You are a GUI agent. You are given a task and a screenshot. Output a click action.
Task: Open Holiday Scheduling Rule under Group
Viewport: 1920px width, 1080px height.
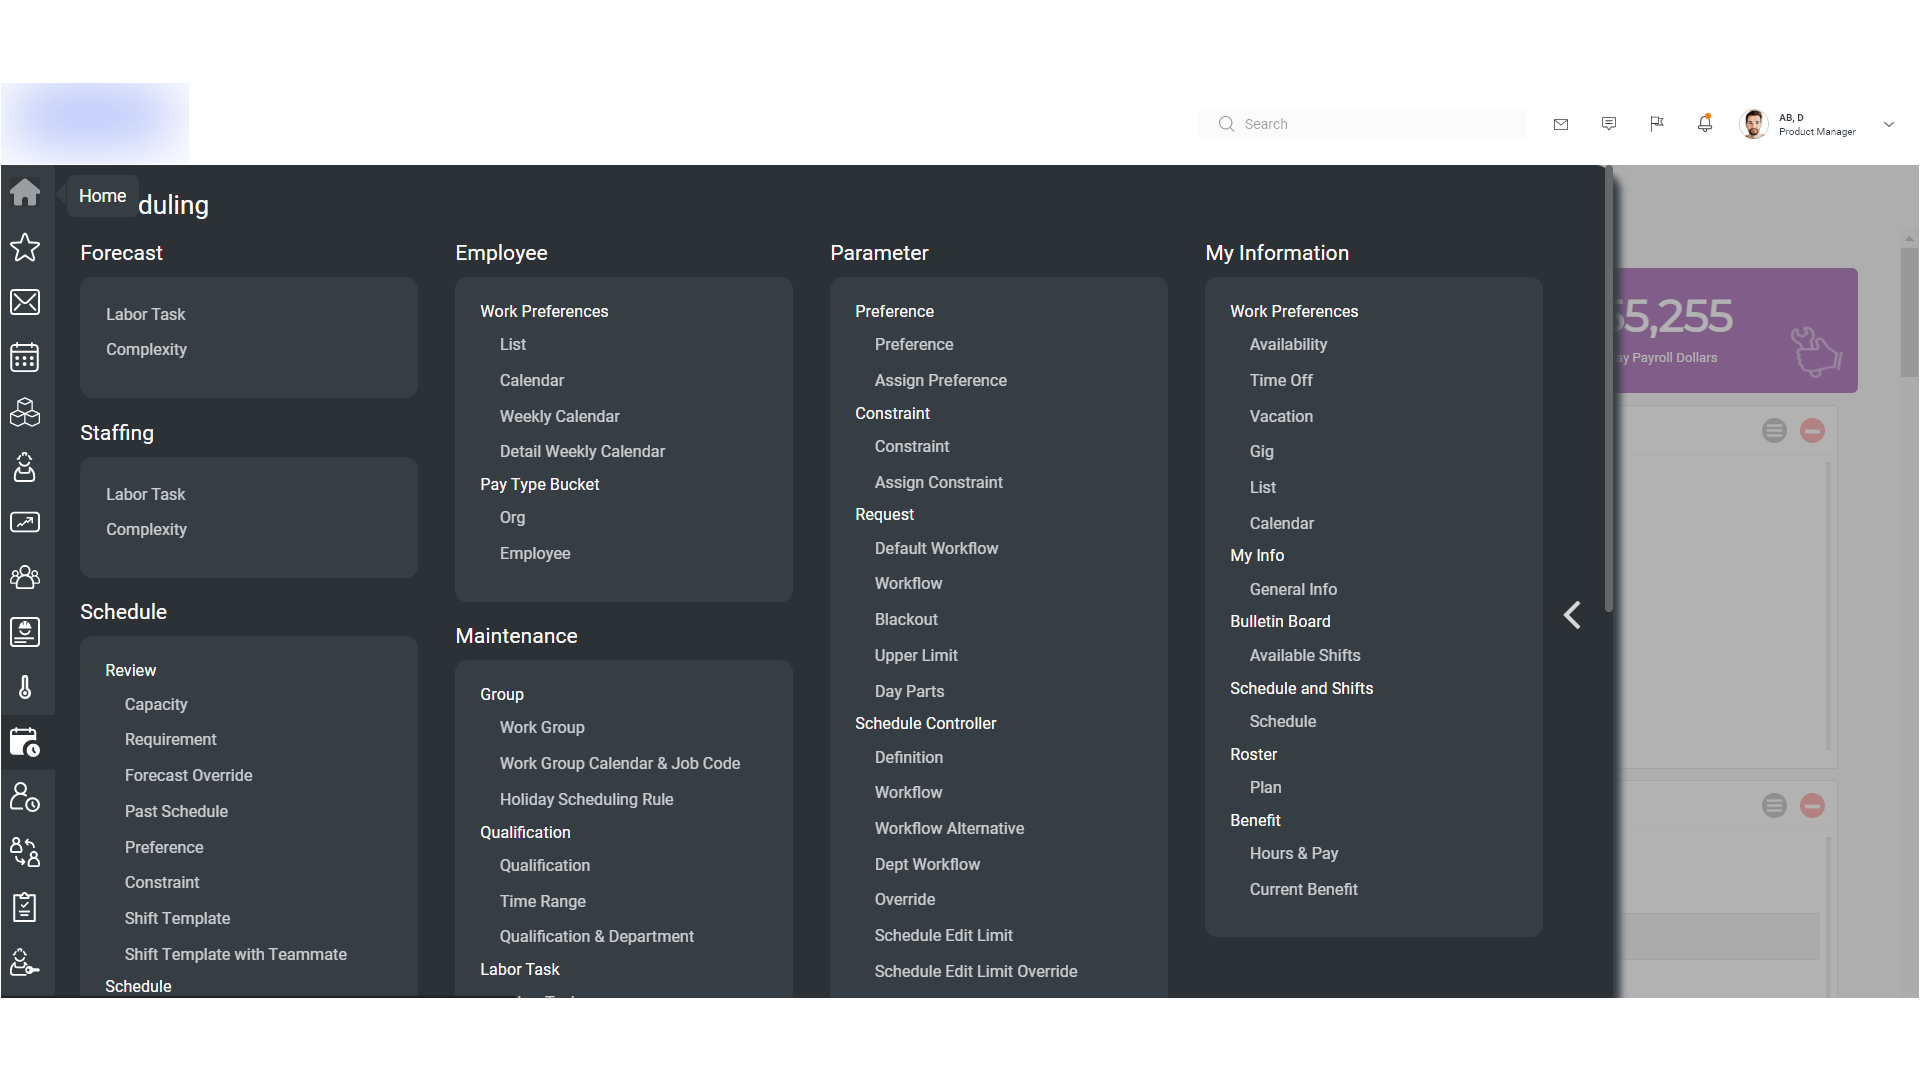pos(586,799)
